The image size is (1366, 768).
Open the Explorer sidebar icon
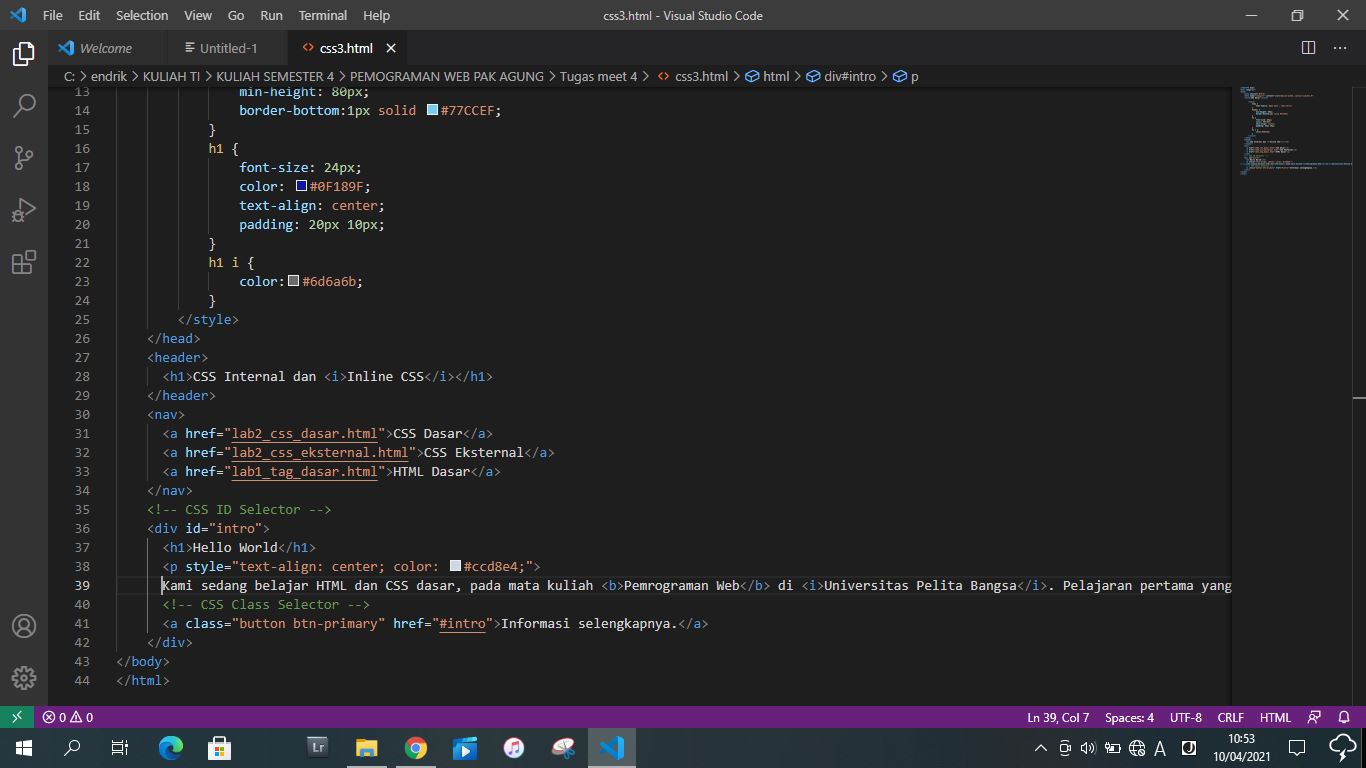(23, 54)
